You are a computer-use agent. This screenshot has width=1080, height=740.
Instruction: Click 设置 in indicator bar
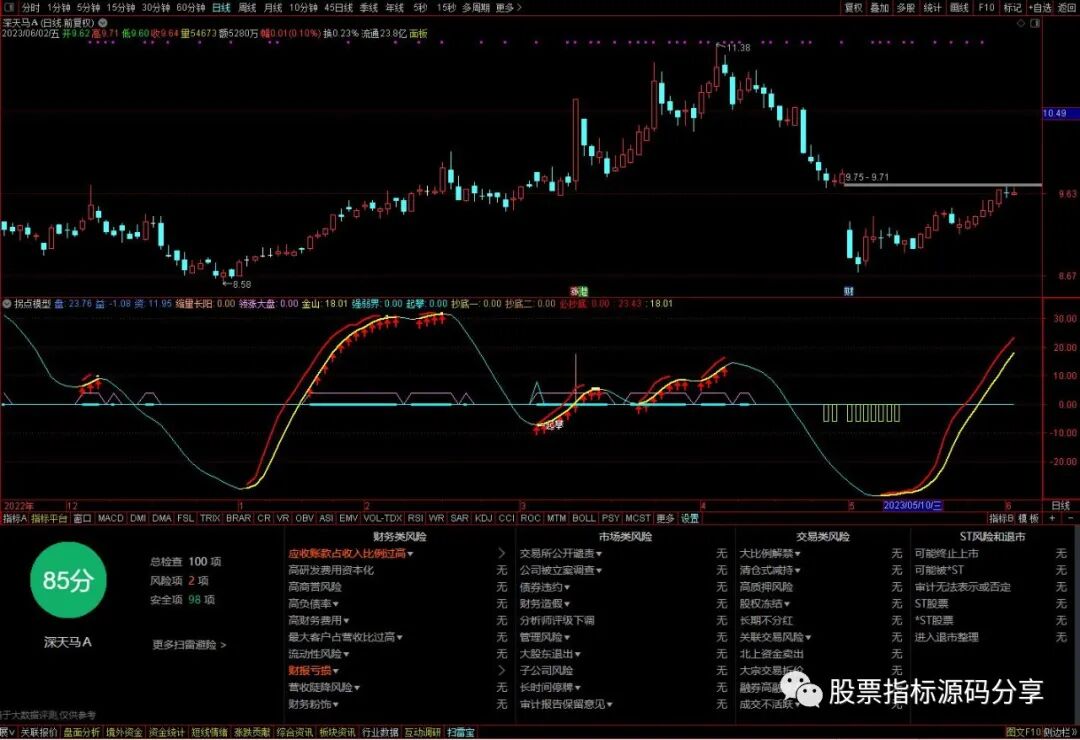[689, 518]
